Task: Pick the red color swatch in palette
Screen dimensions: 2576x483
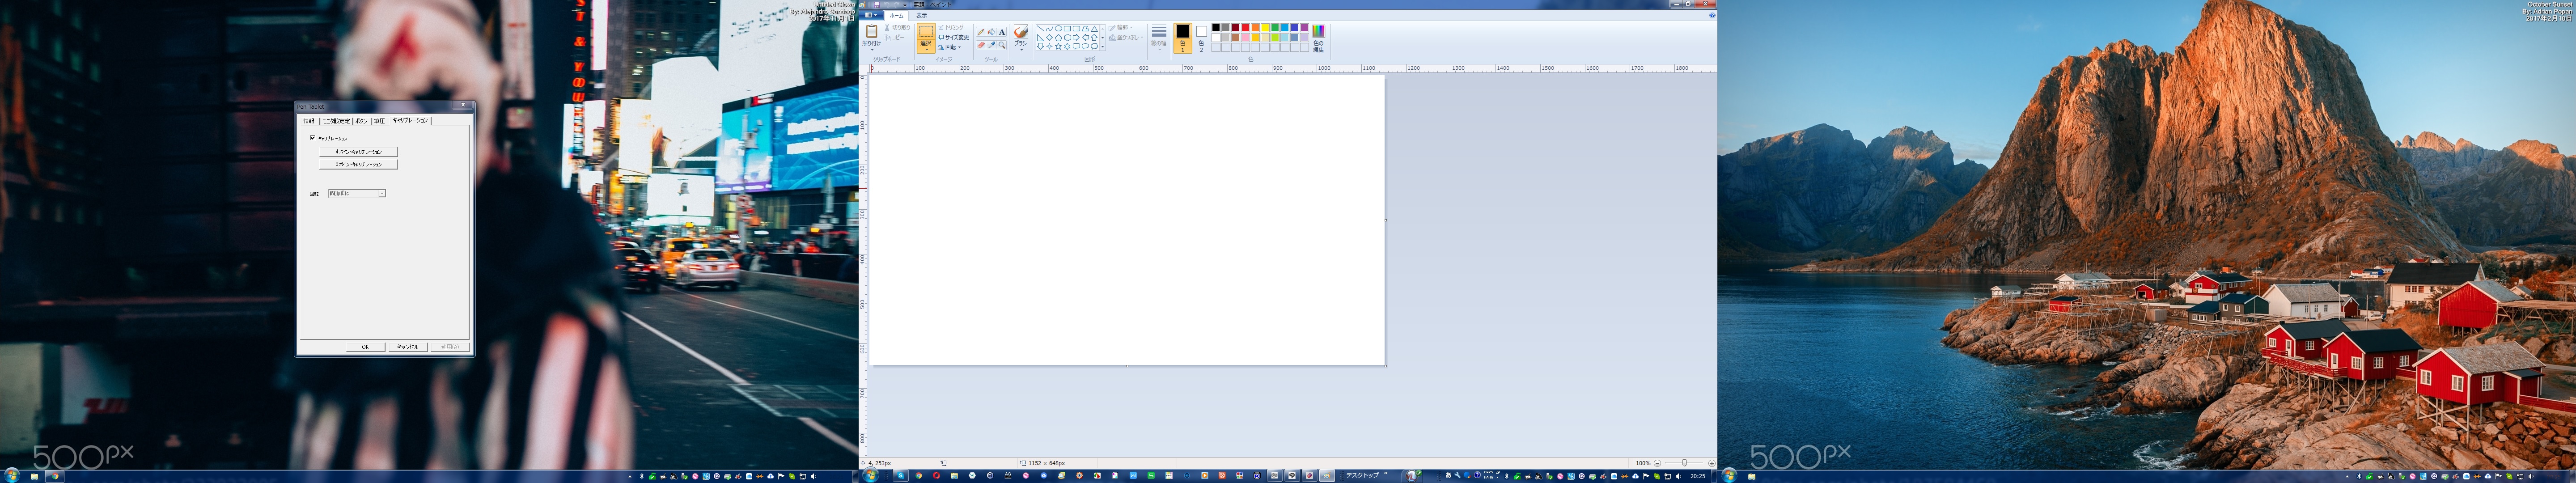Action: 1245,28
